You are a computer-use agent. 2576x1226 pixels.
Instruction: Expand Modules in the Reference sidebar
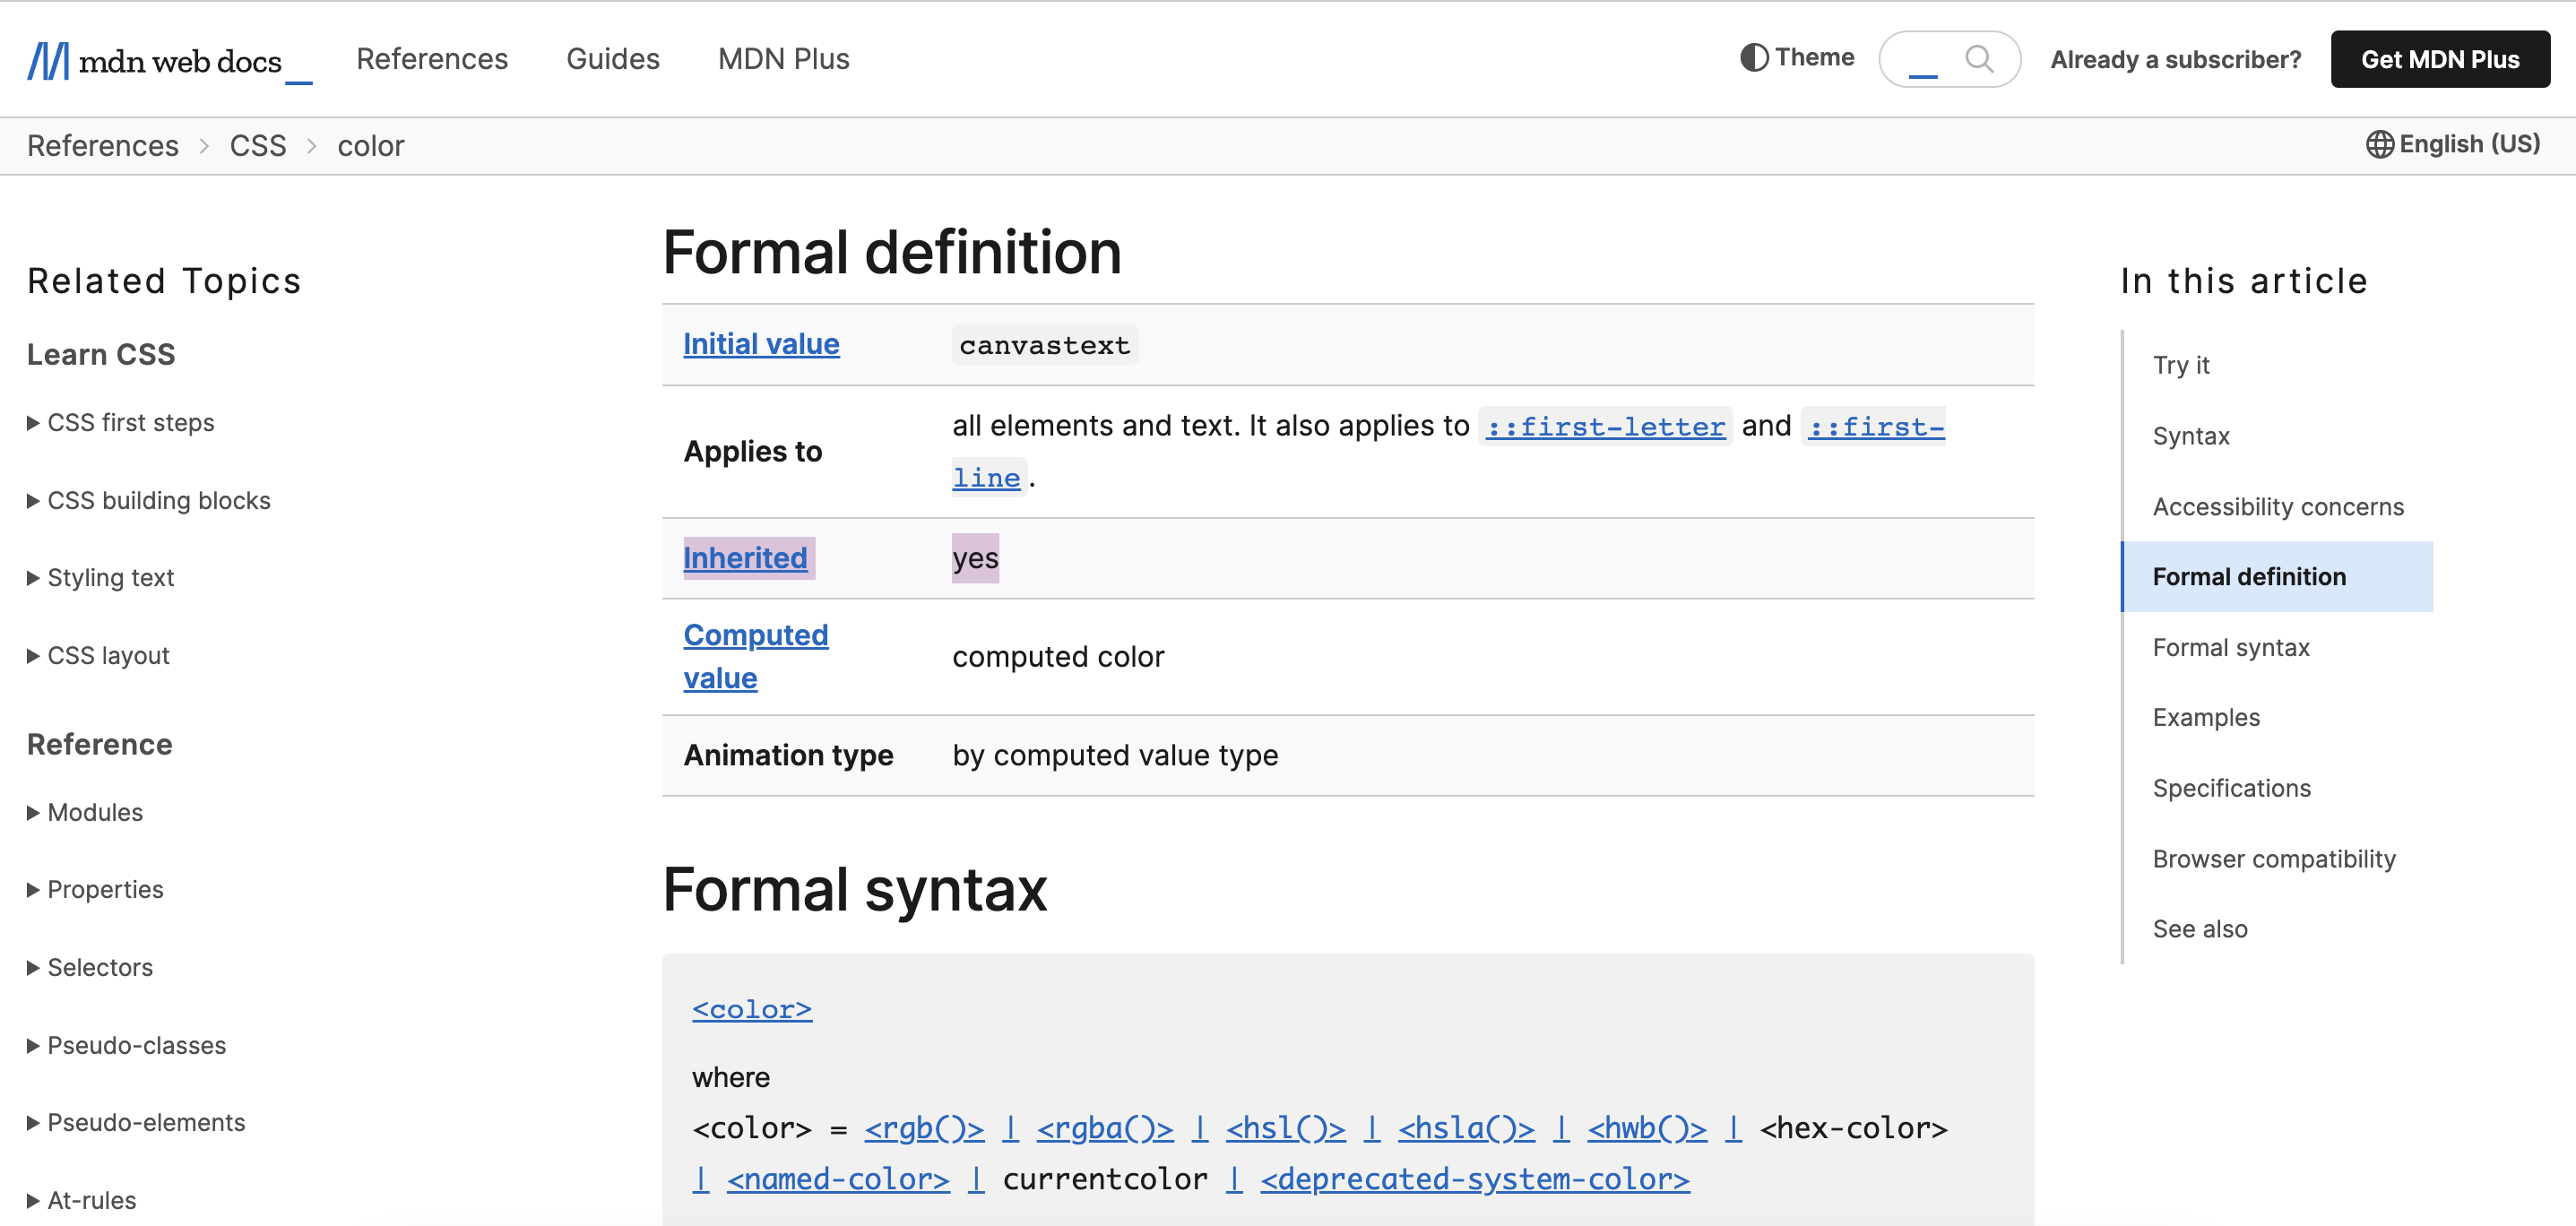point(85,812)
